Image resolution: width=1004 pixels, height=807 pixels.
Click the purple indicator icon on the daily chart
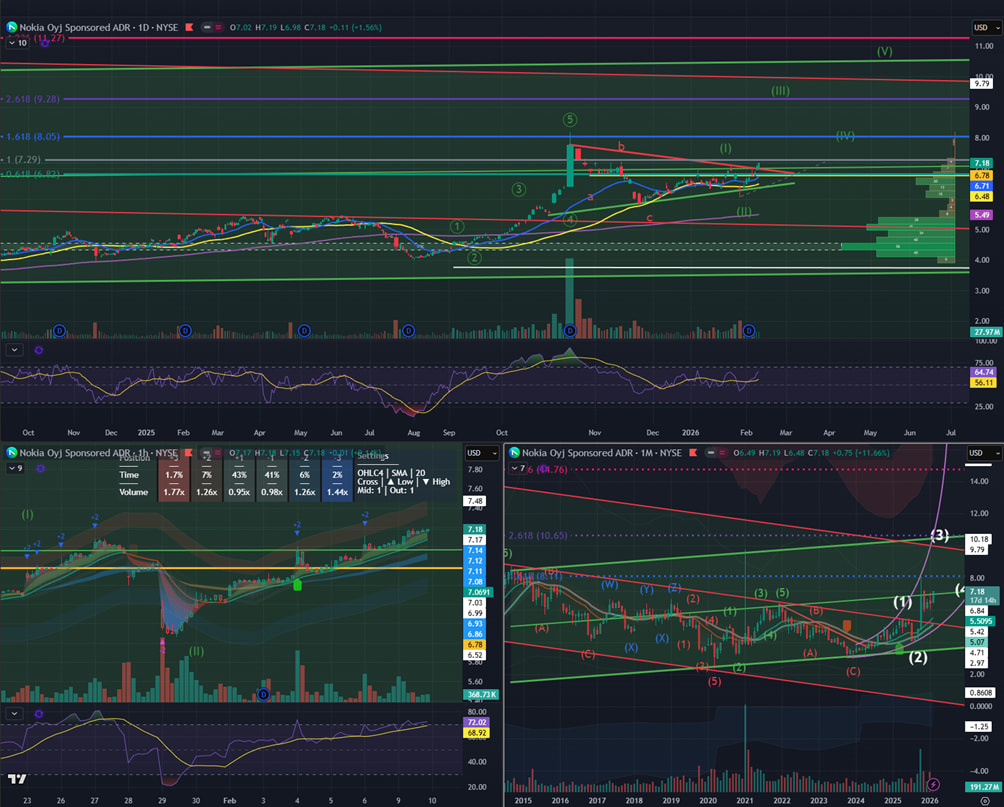43,42
